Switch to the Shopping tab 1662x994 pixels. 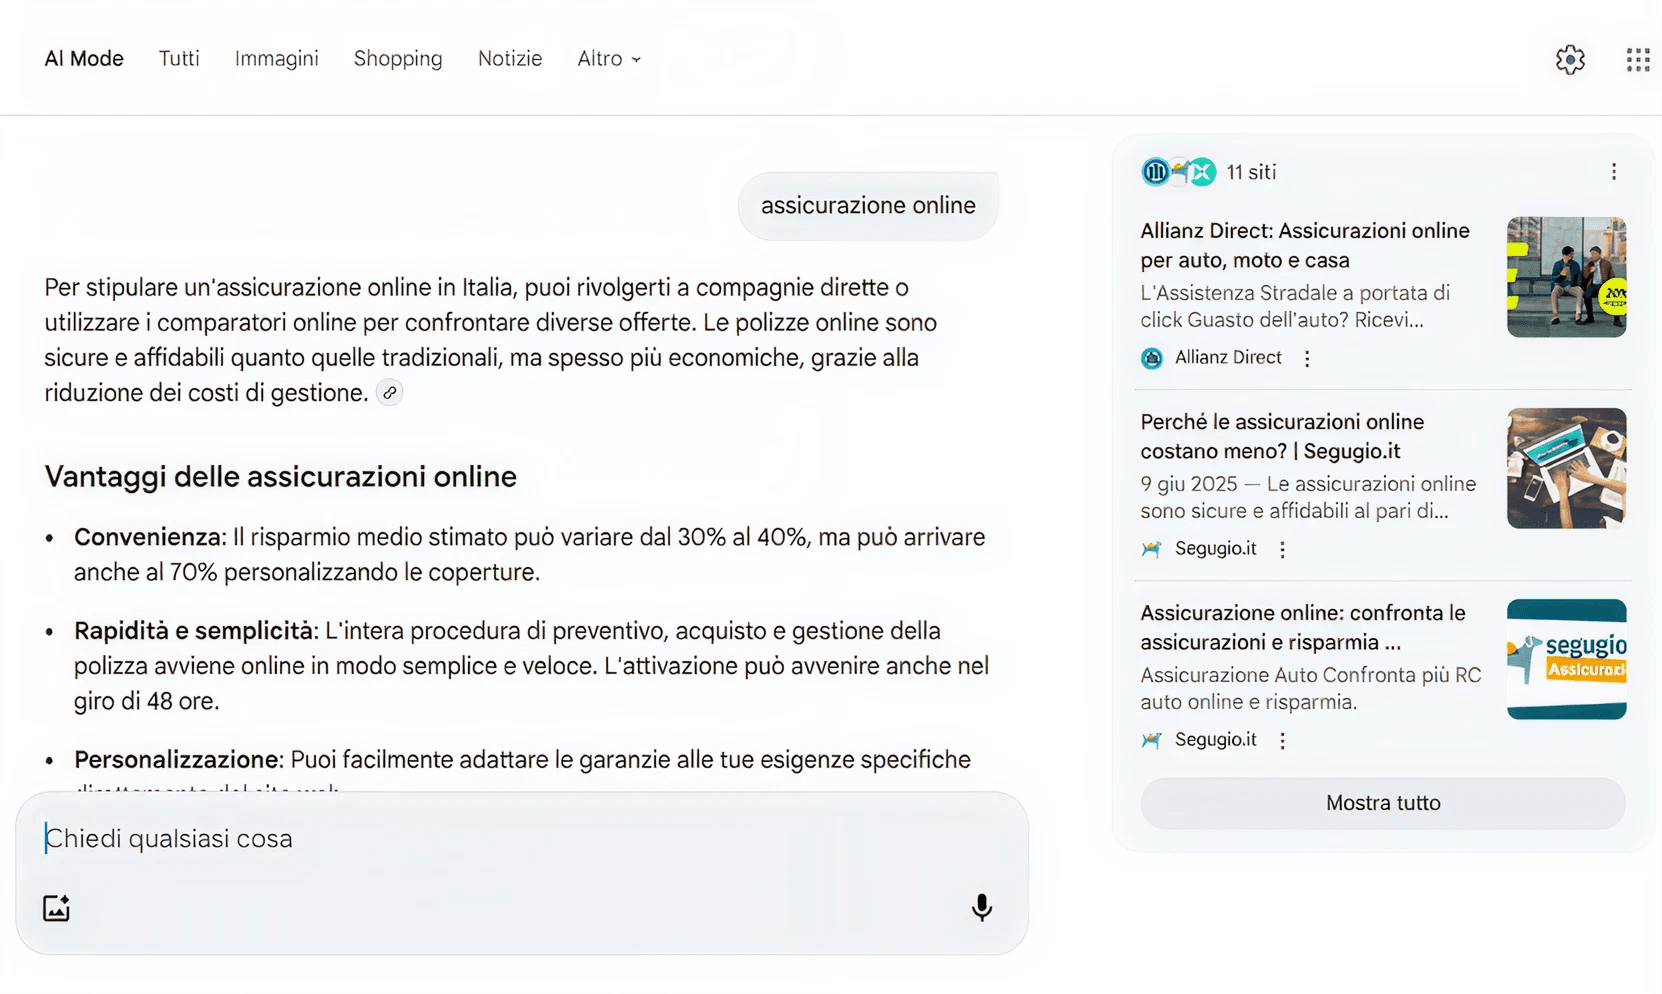click(x=398, y=59)
